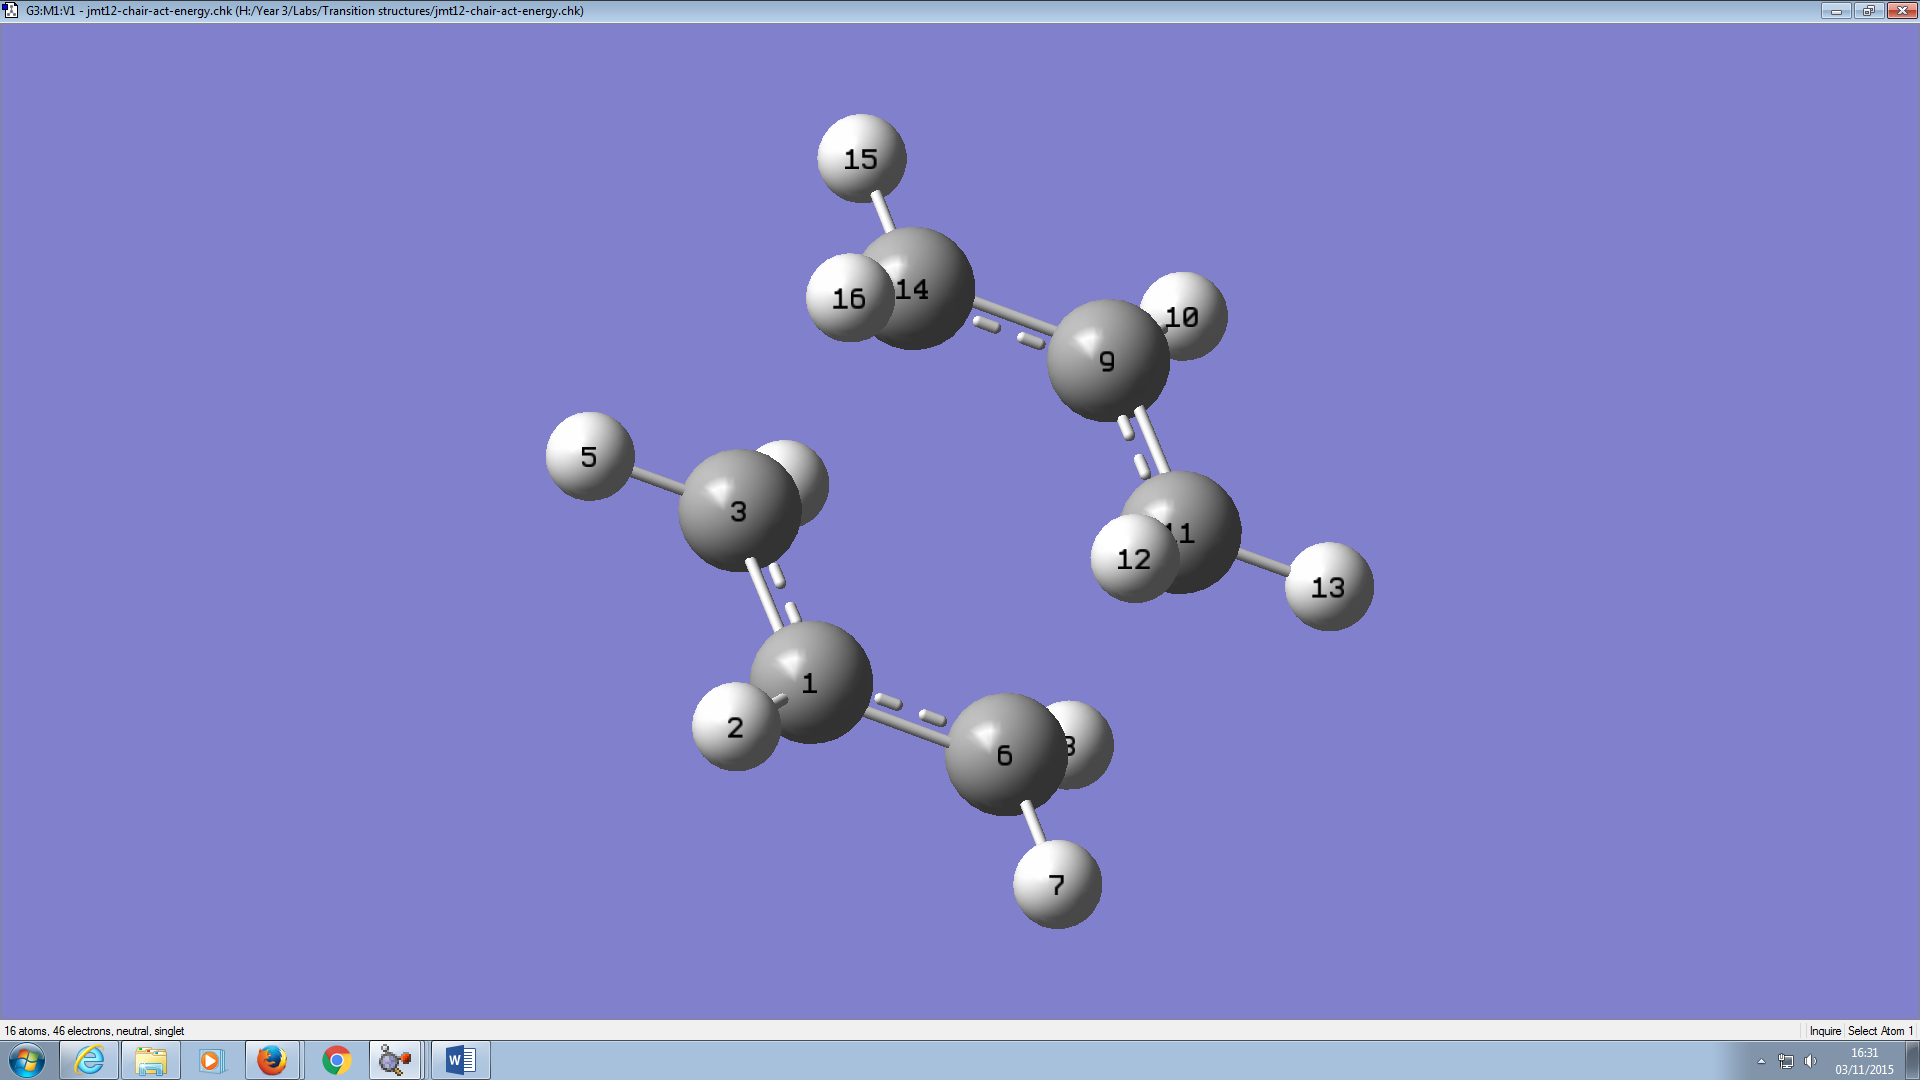Select hydrogen atom labeled 15
The width and height of the screenshot is (1920, 1080).
[861, 158]
